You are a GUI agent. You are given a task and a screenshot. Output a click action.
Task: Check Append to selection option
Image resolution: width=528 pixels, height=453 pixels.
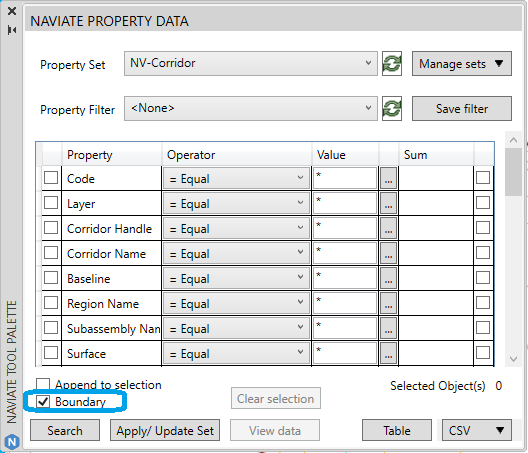point(43,384)
